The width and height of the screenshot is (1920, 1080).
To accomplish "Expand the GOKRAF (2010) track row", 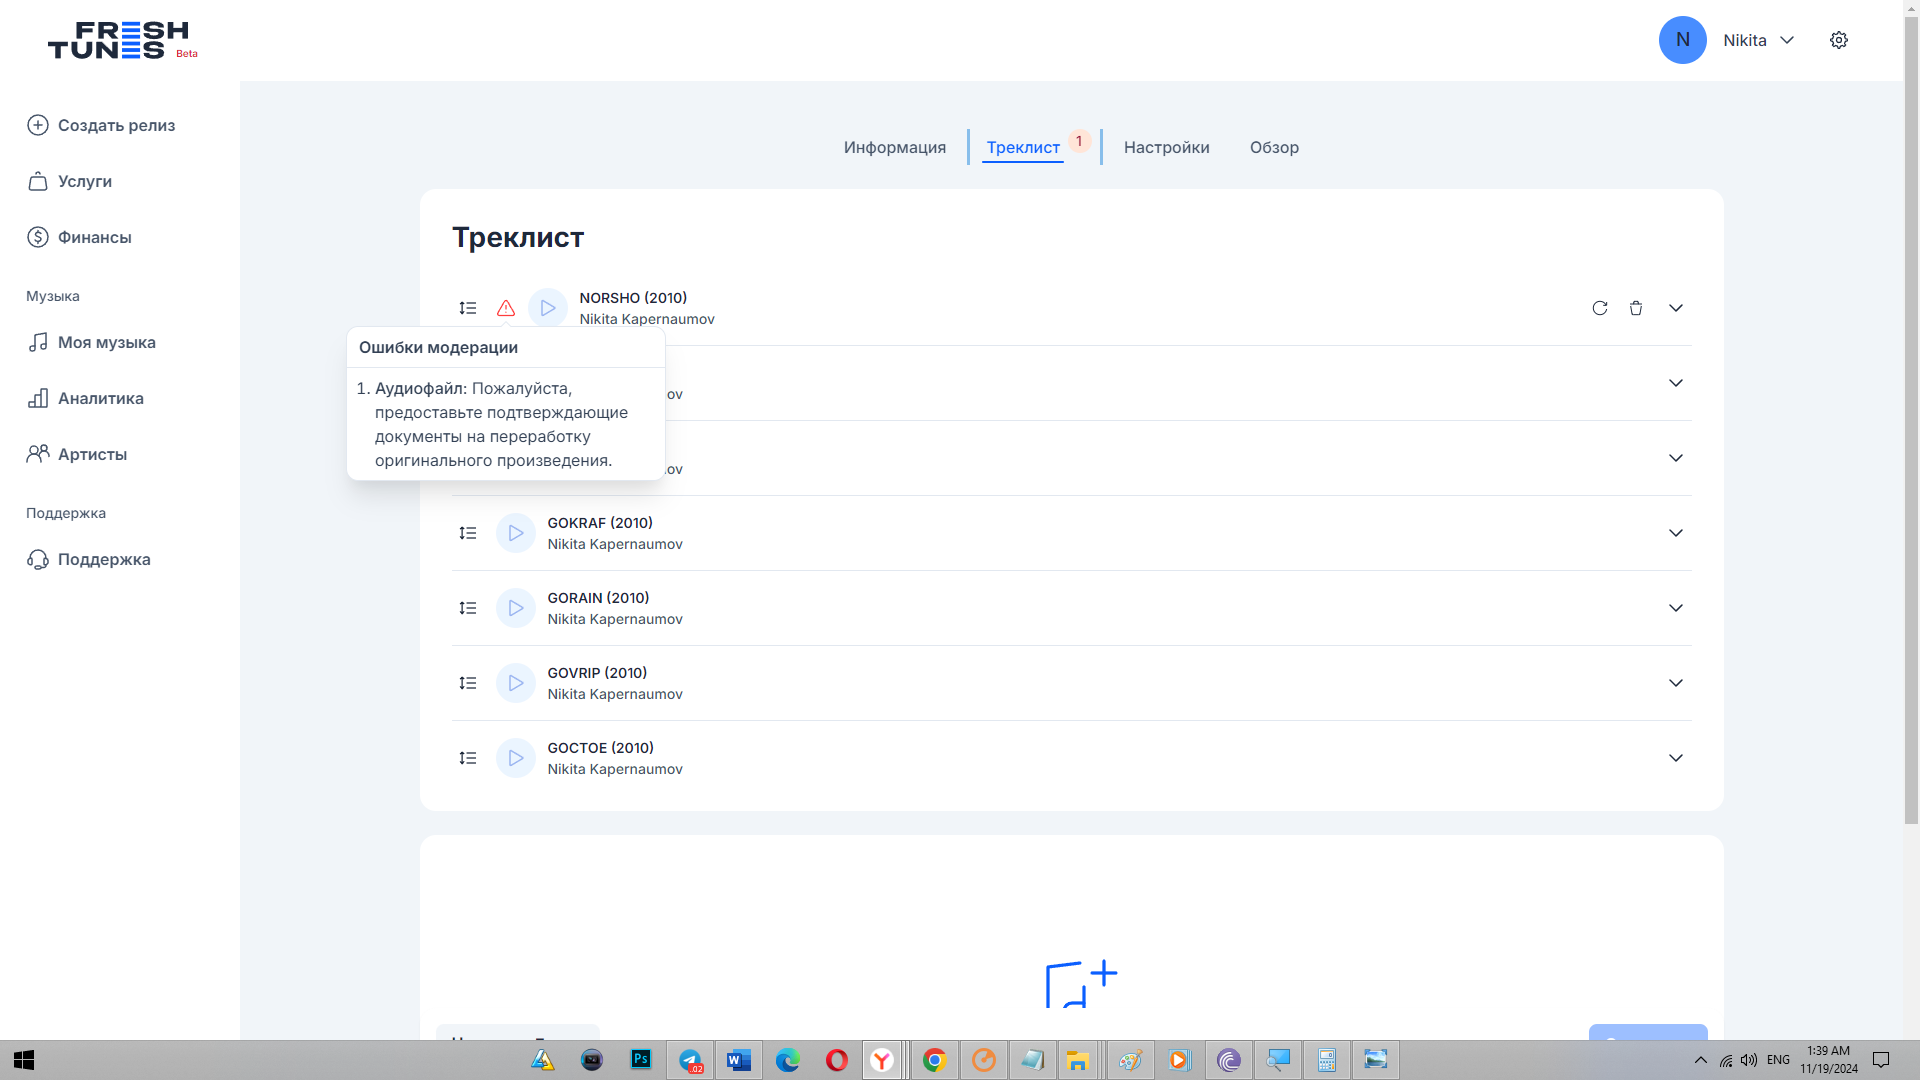I will (x=1676, y=533).
